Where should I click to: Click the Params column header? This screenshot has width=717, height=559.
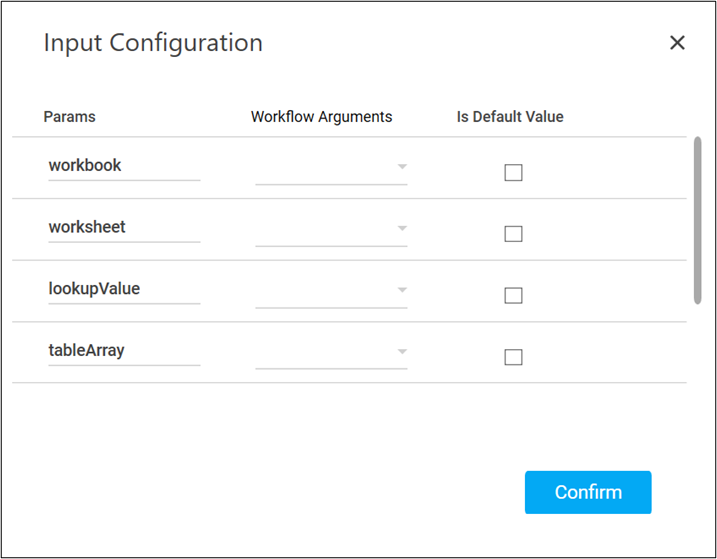(x=70, y=117)
